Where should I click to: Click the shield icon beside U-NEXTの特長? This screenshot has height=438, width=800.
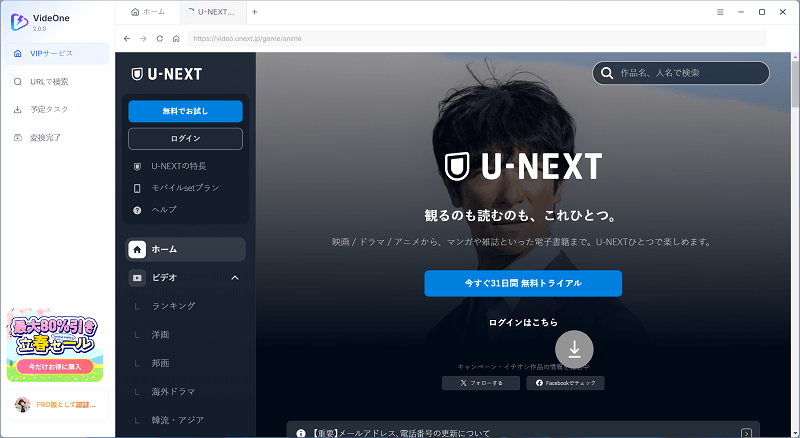pyautogui.click(x=137, y=166)
